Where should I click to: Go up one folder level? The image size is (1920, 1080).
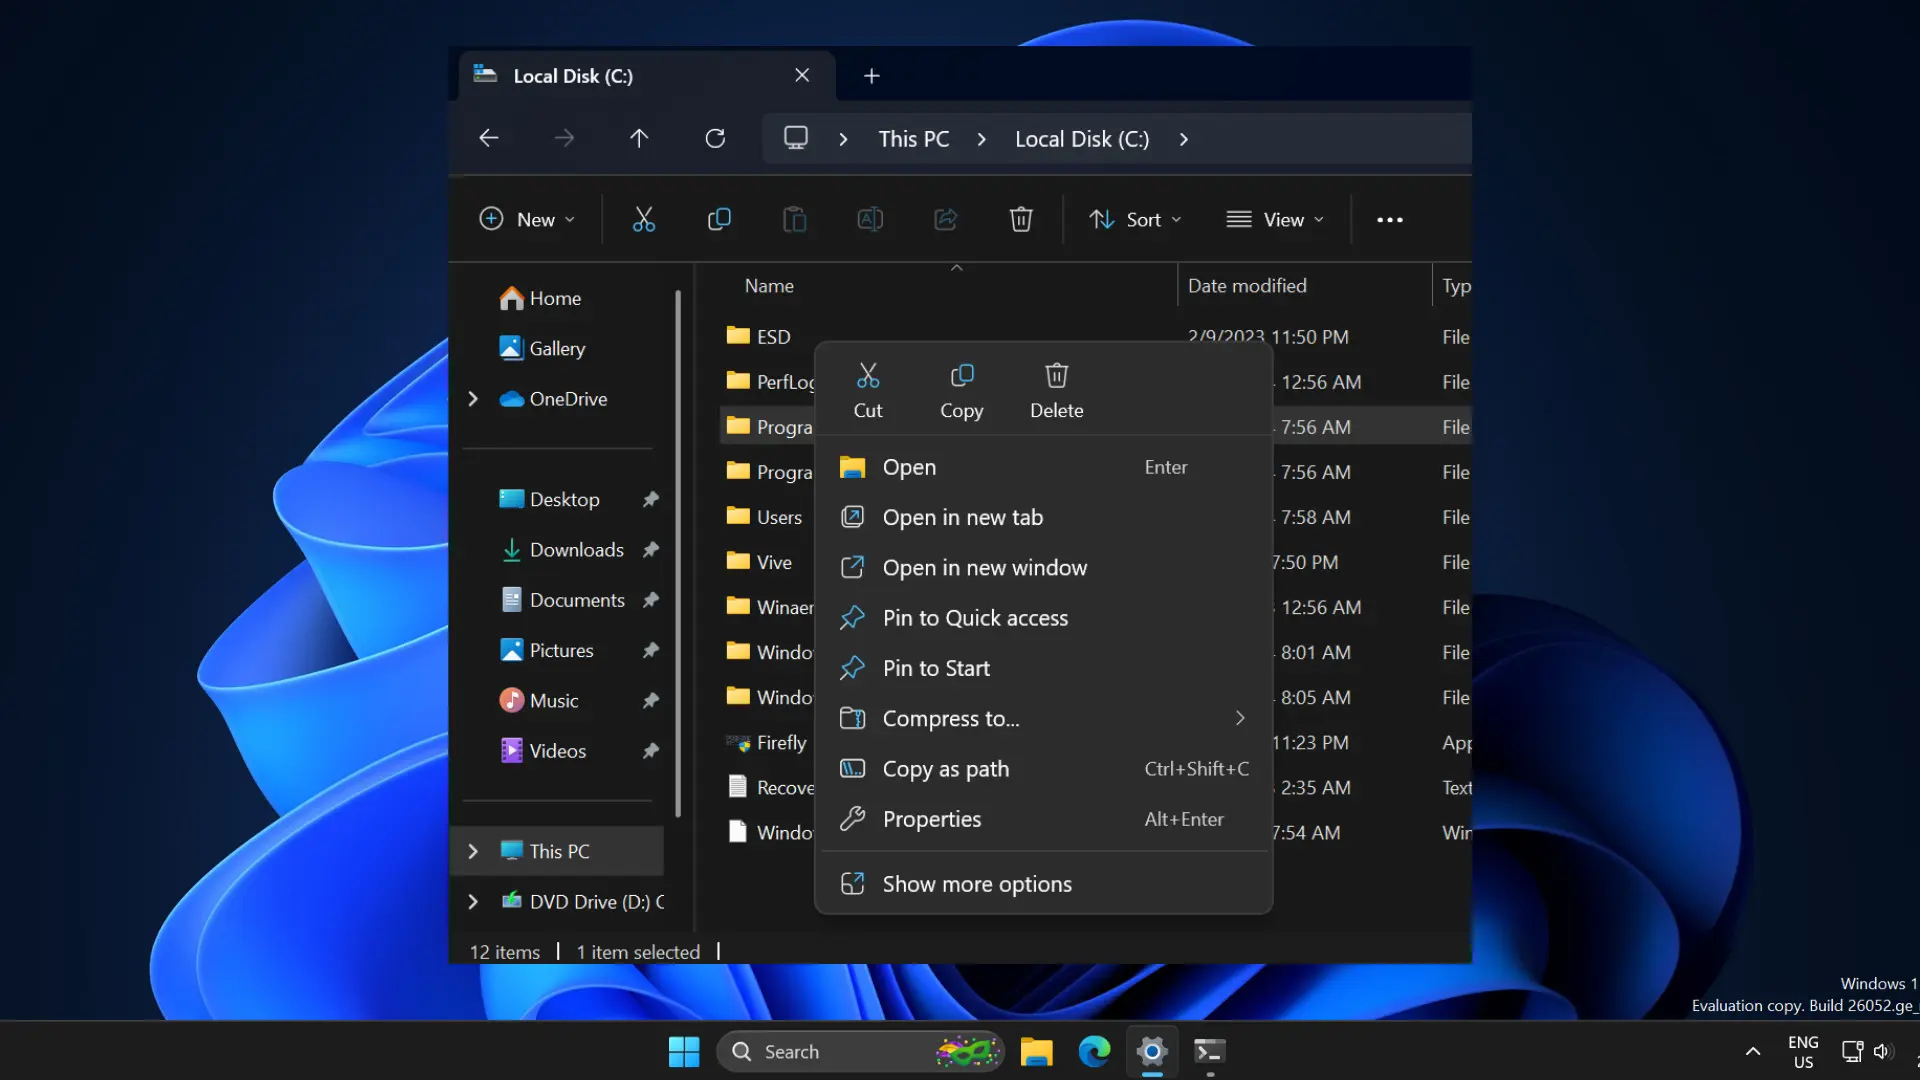click(x=639, y=139)
